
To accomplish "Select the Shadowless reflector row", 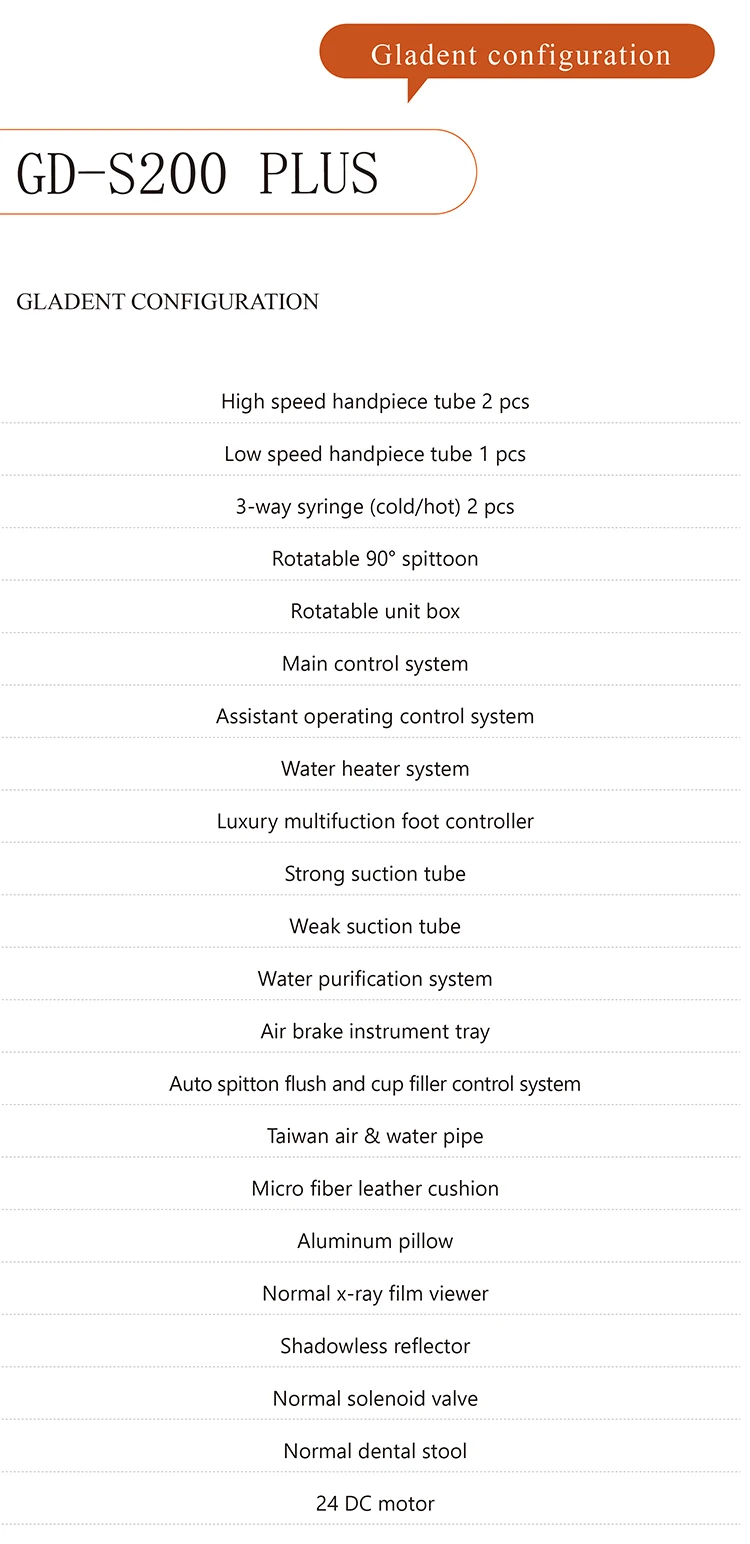I will (375, 1346).
